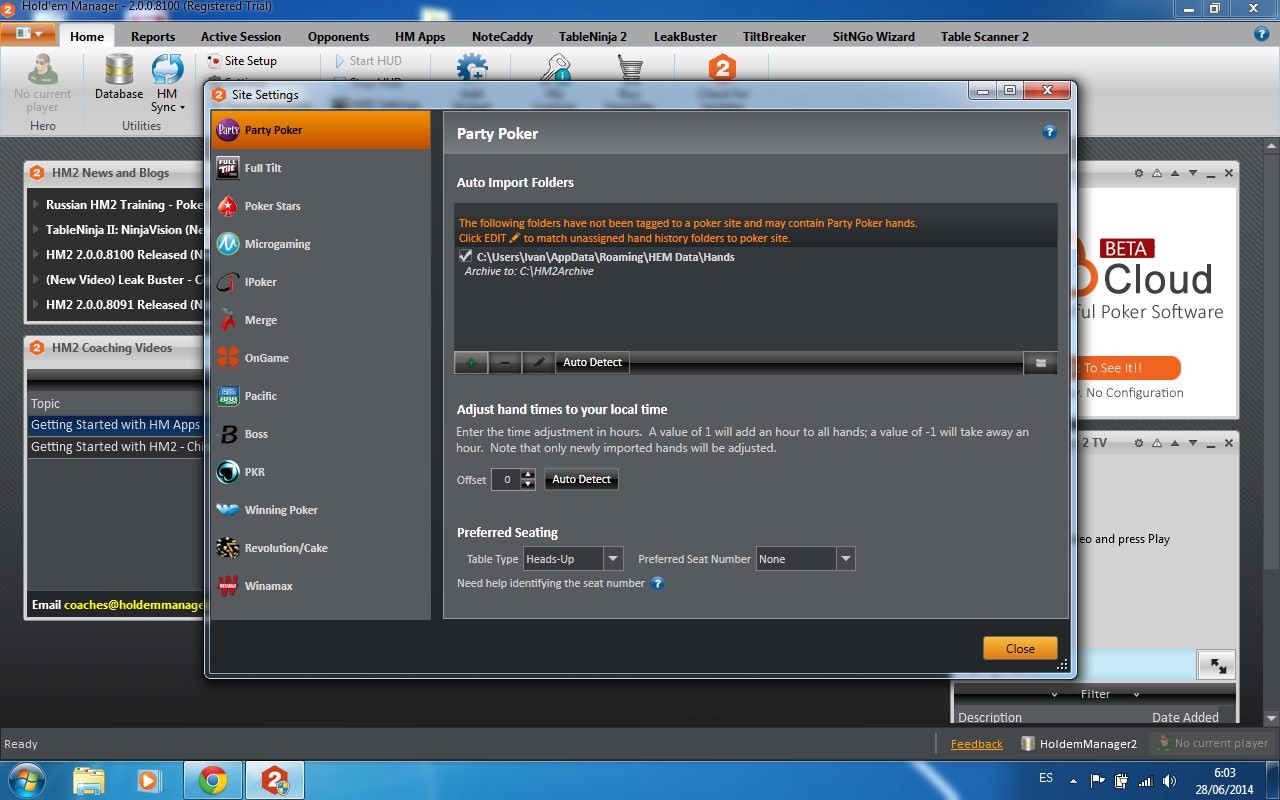The width and height of the screenshot is (1280, 800).
Task: Open Database utility in ribbon
Action: click(119, 77)
